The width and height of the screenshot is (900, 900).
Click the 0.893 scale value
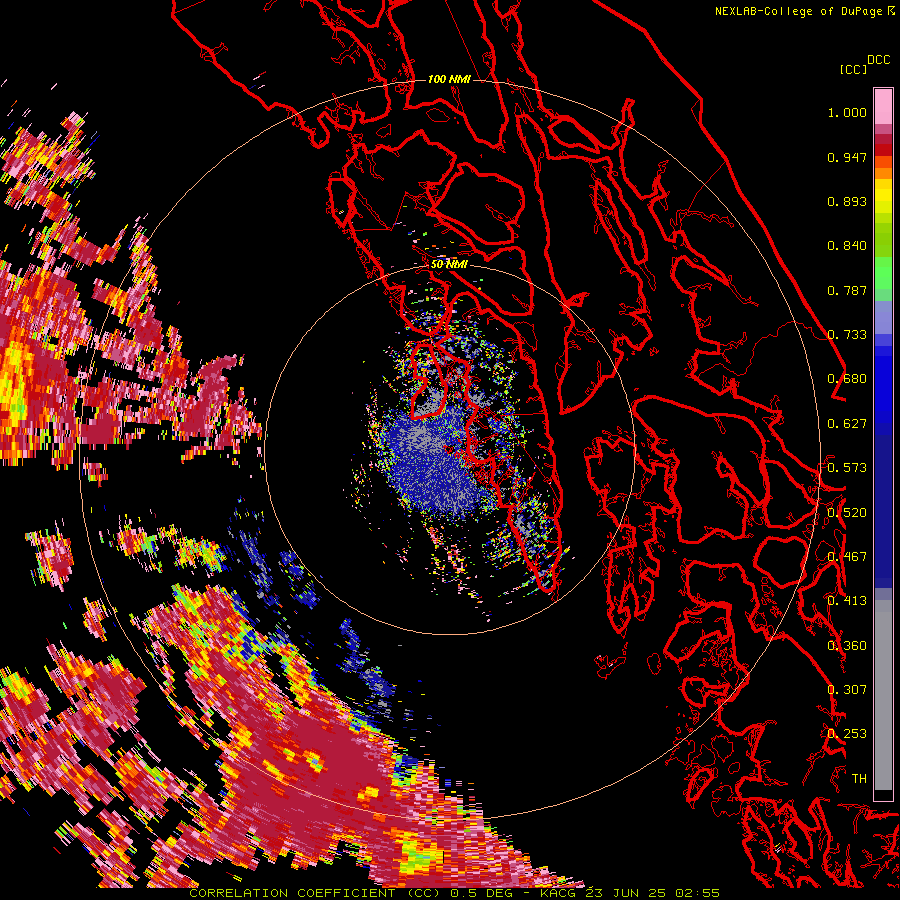tap(847, 201)
